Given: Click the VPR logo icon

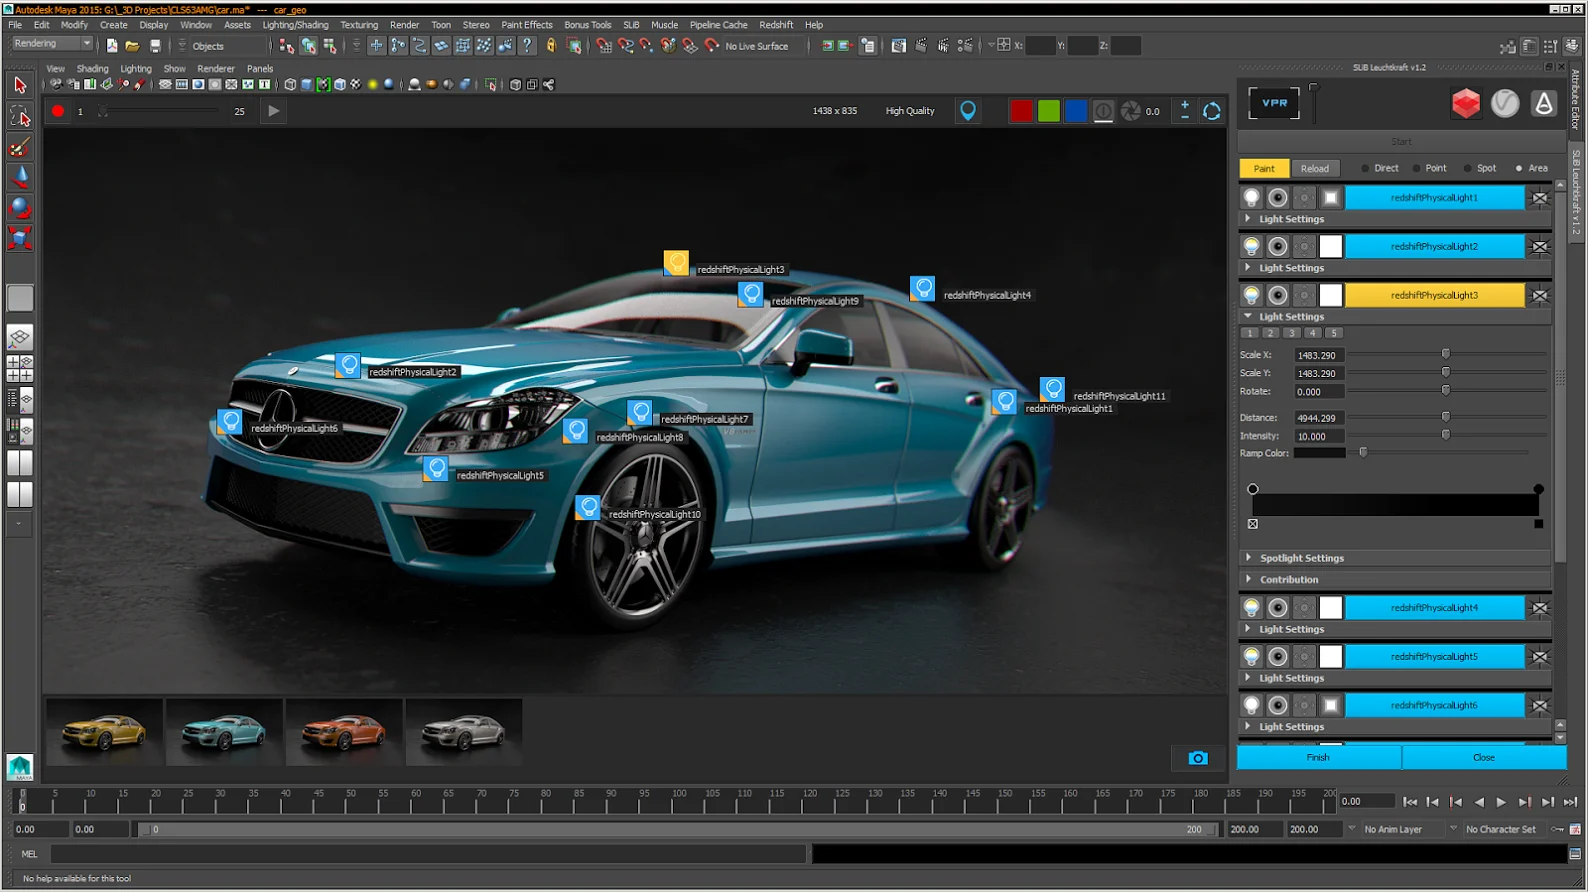Looking at the screenshot, I should (x=1274, y=103).
